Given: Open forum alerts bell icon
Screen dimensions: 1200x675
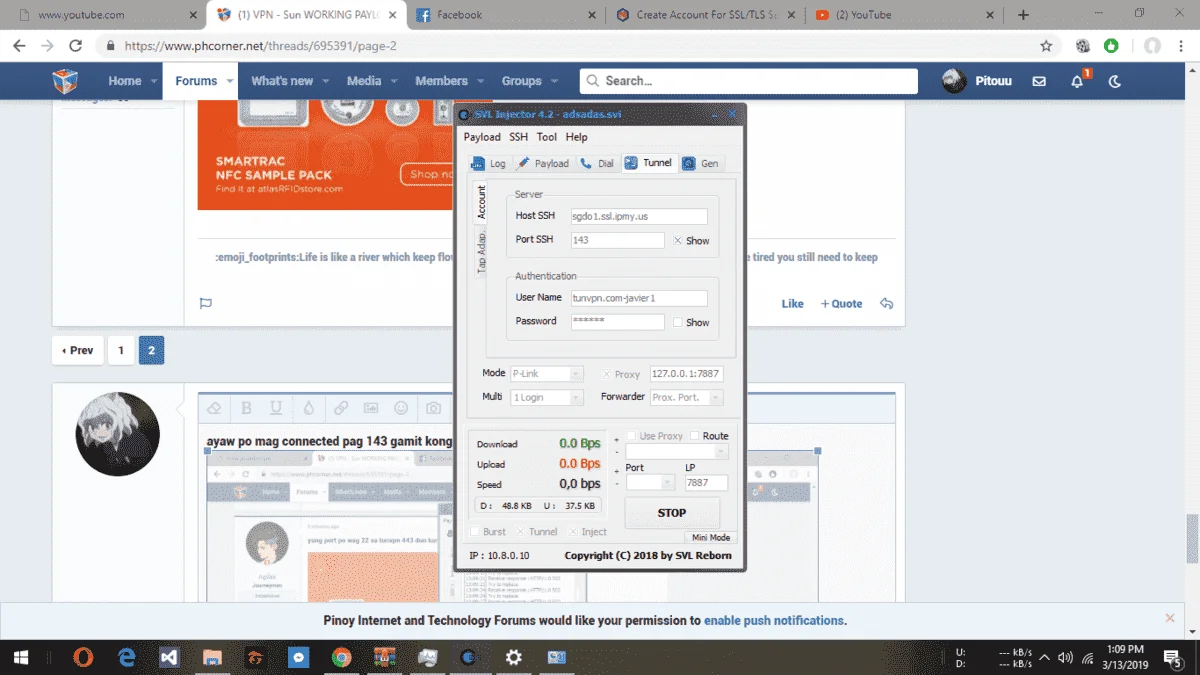Looking at the screenshot, I should tap(1077, 81).
